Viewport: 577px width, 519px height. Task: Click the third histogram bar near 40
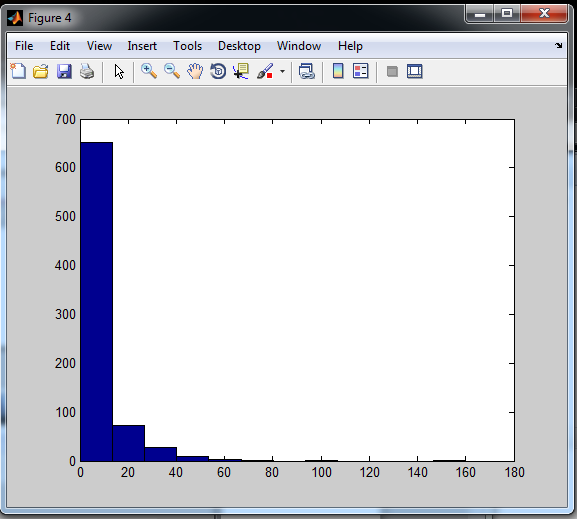coord(160,454)
